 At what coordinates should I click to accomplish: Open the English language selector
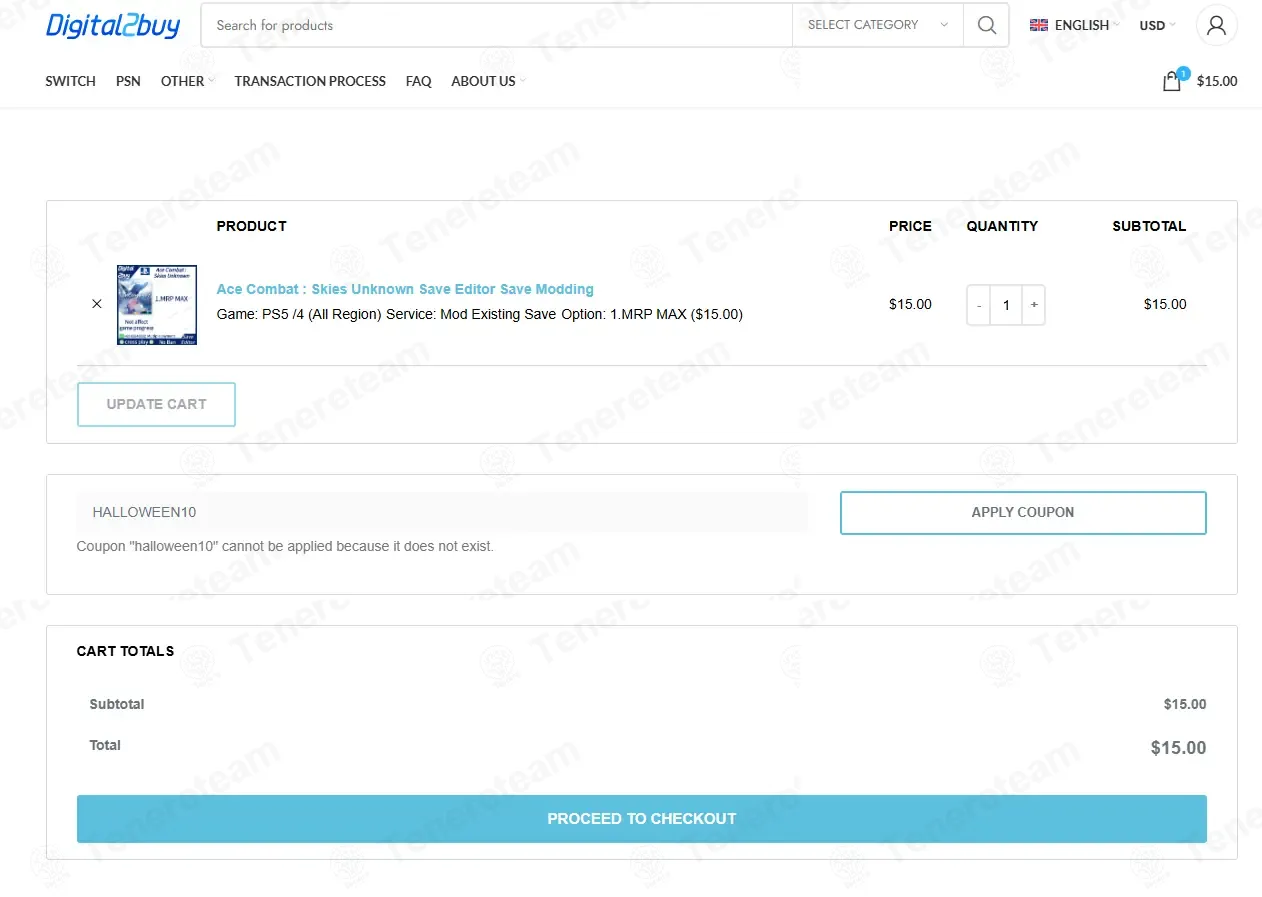pos(1074,25)
